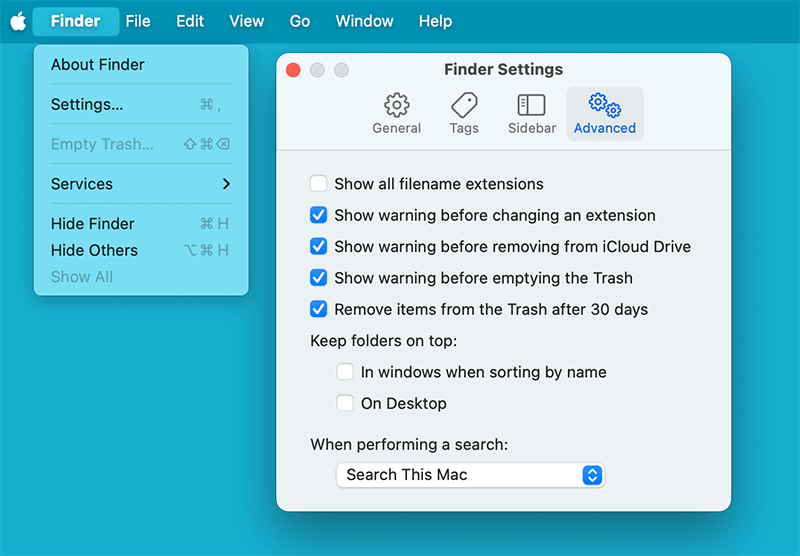Image resolution: width=800 pixels, height=556 pixels.
Task: Choose About Finder from the menu
Action: [x=141, y=65]
